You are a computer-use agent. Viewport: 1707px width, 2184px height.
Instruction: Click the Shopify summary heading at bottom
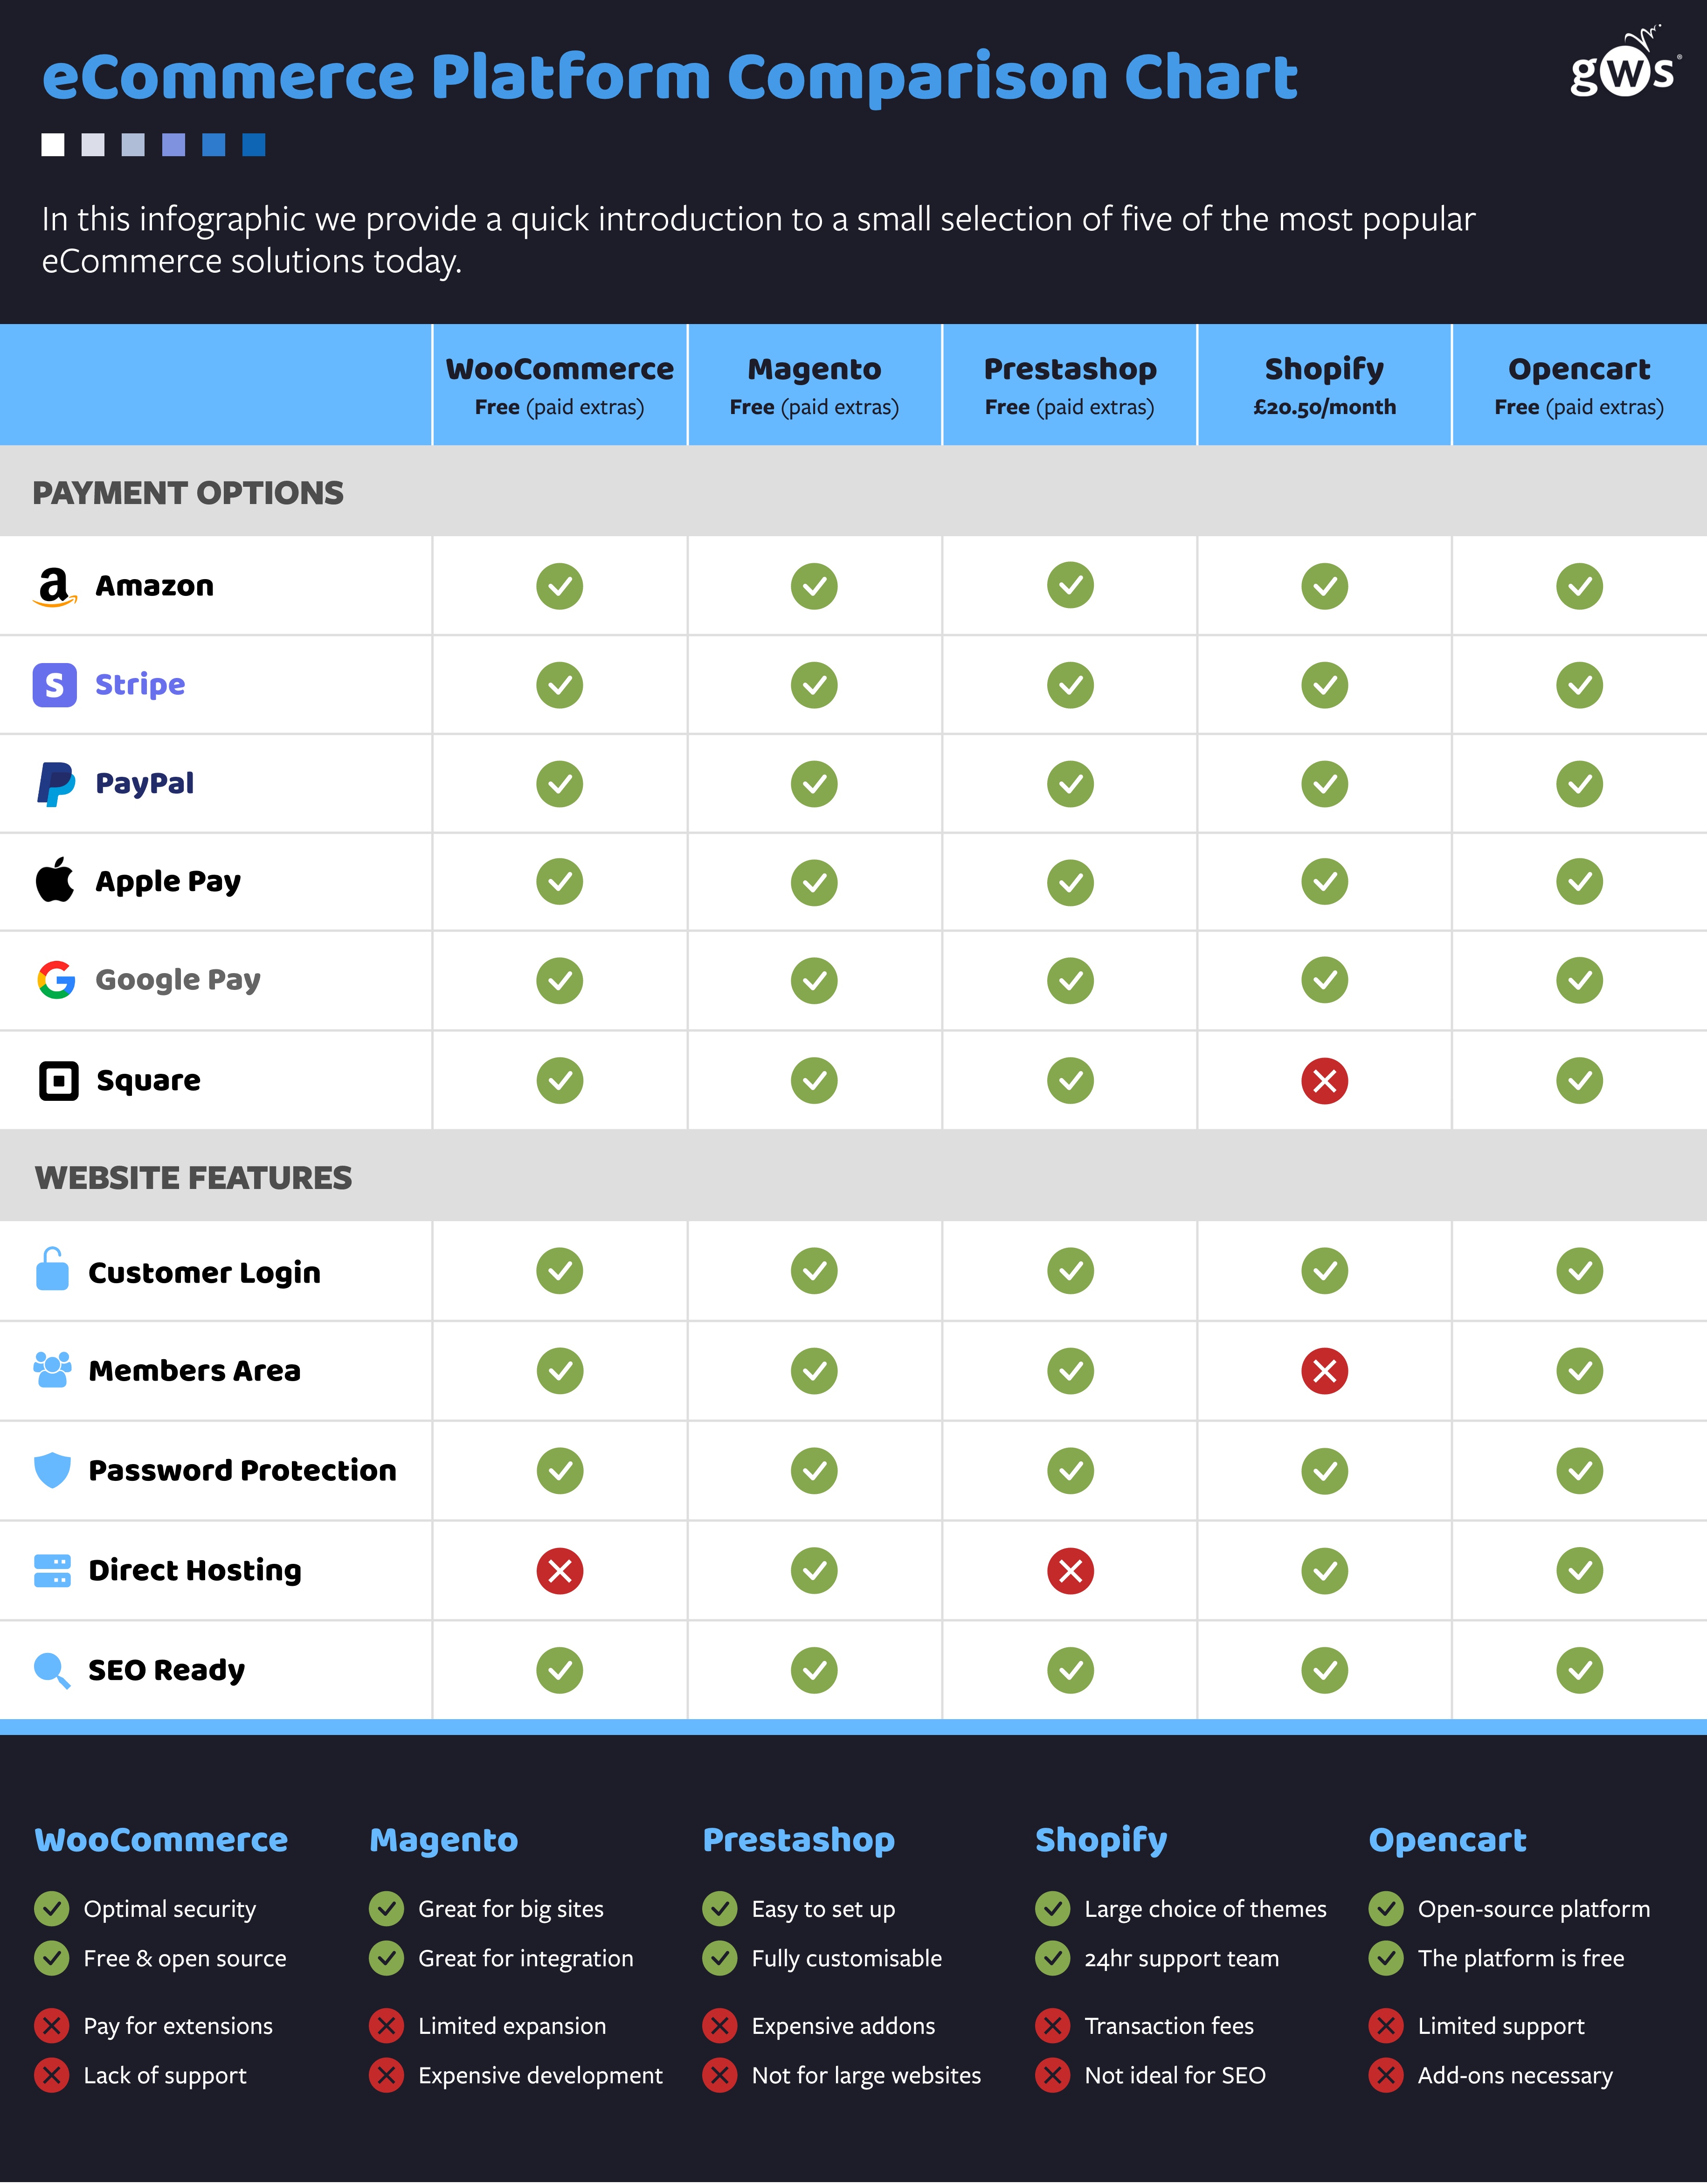tap(1101, 1841)
